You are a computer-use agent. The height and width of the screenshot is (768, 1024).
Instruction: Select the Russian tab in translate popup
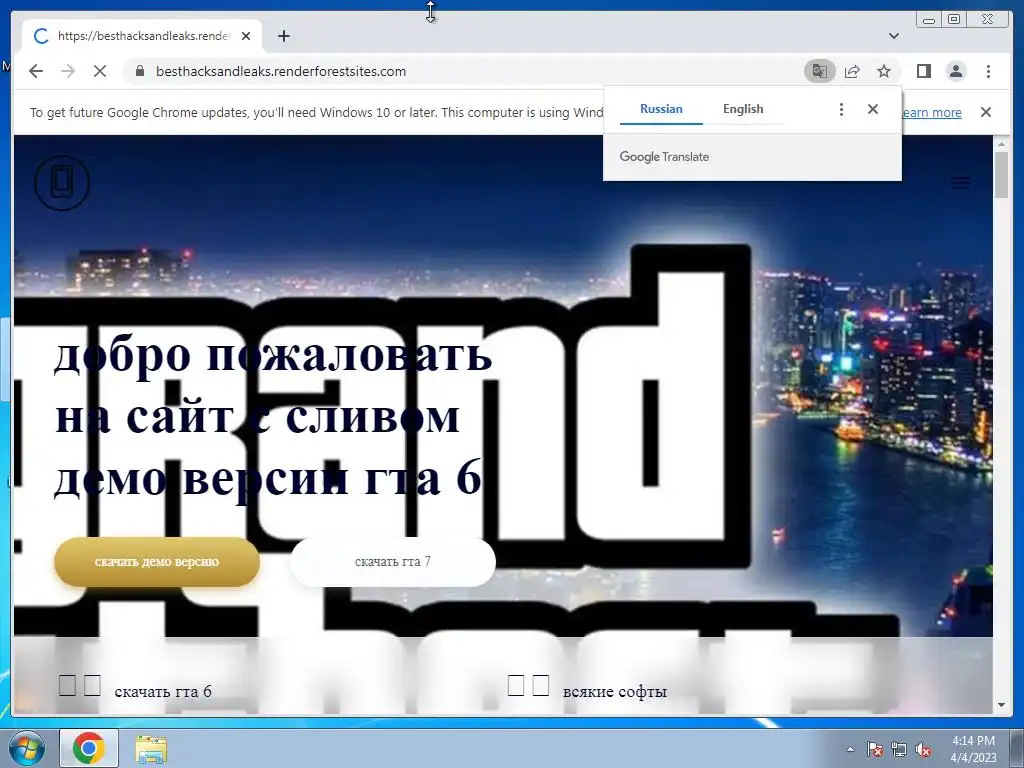[x=661, y=109]
